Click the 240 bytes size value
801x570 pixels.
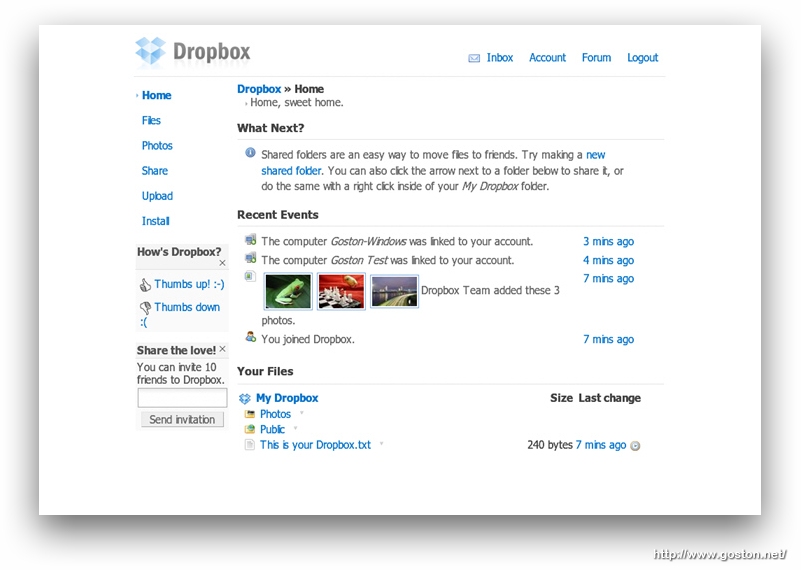tap(550, 445)
